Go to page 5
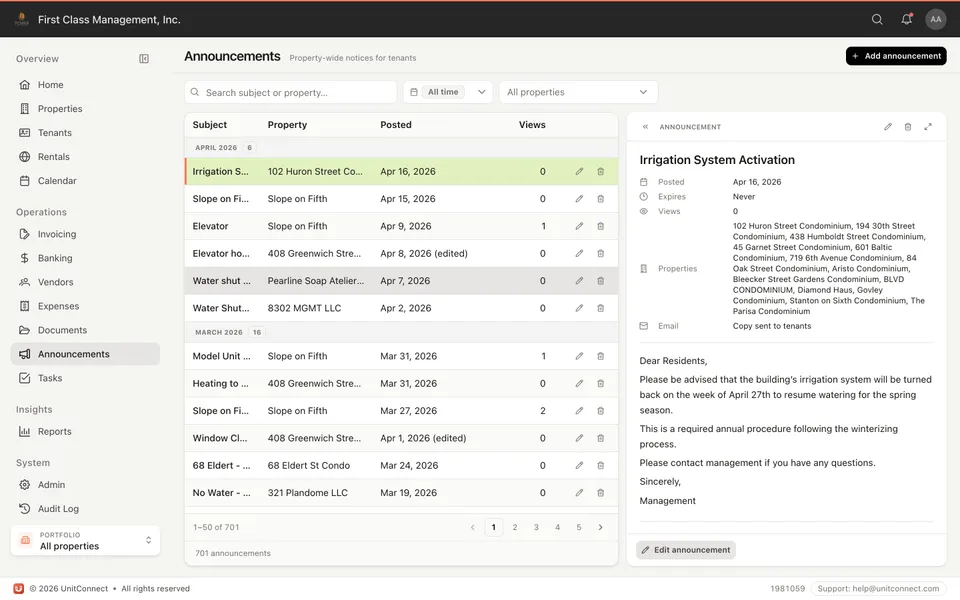This screenshot has height=600, width=960. [x=579, y=527]
